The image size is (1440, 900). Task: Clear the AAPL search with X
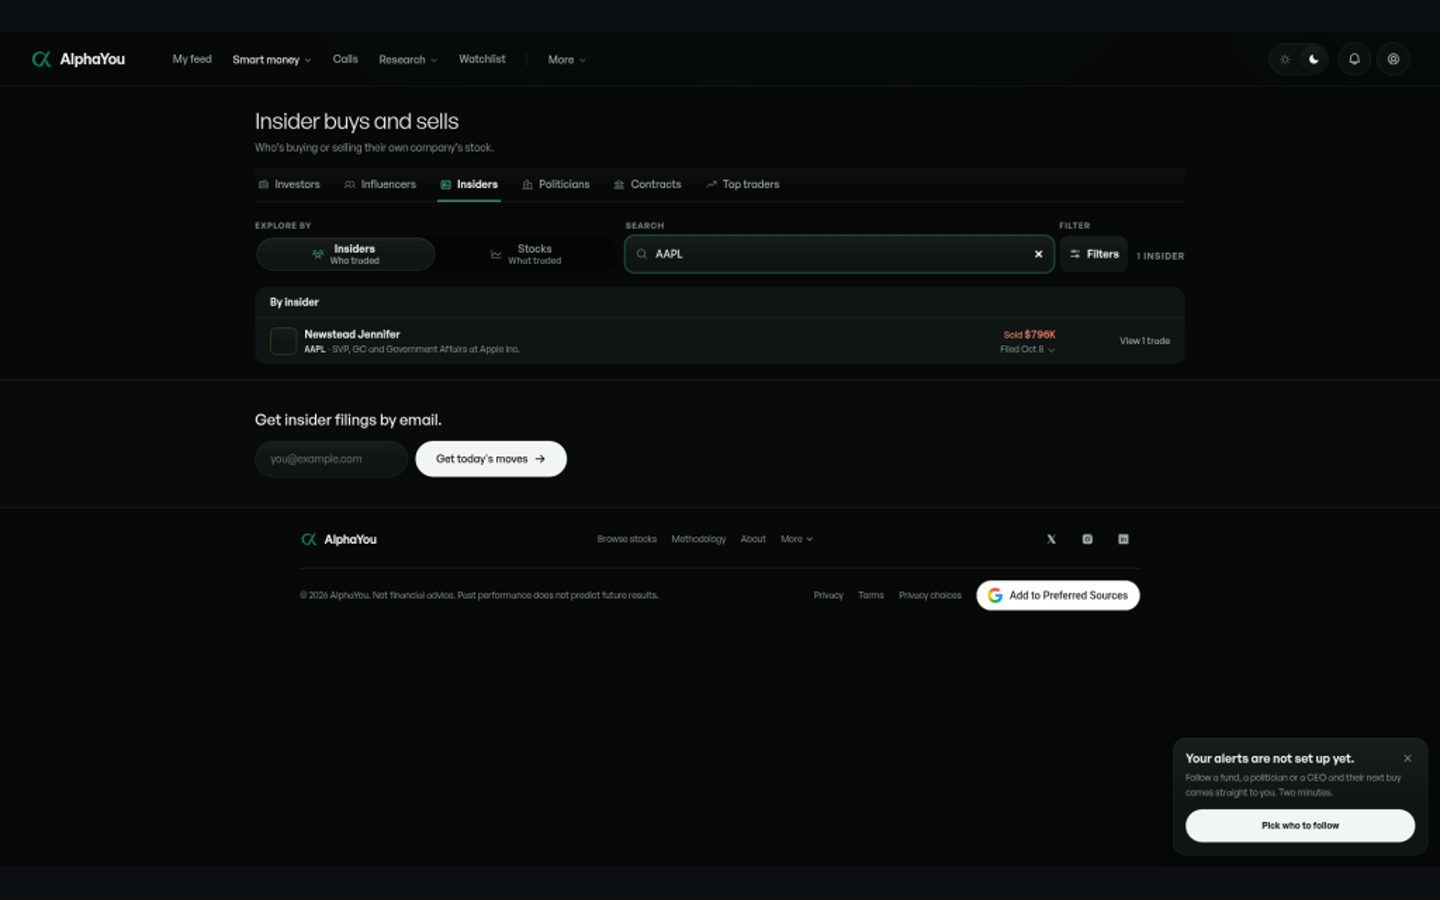tap(1038, 254)
